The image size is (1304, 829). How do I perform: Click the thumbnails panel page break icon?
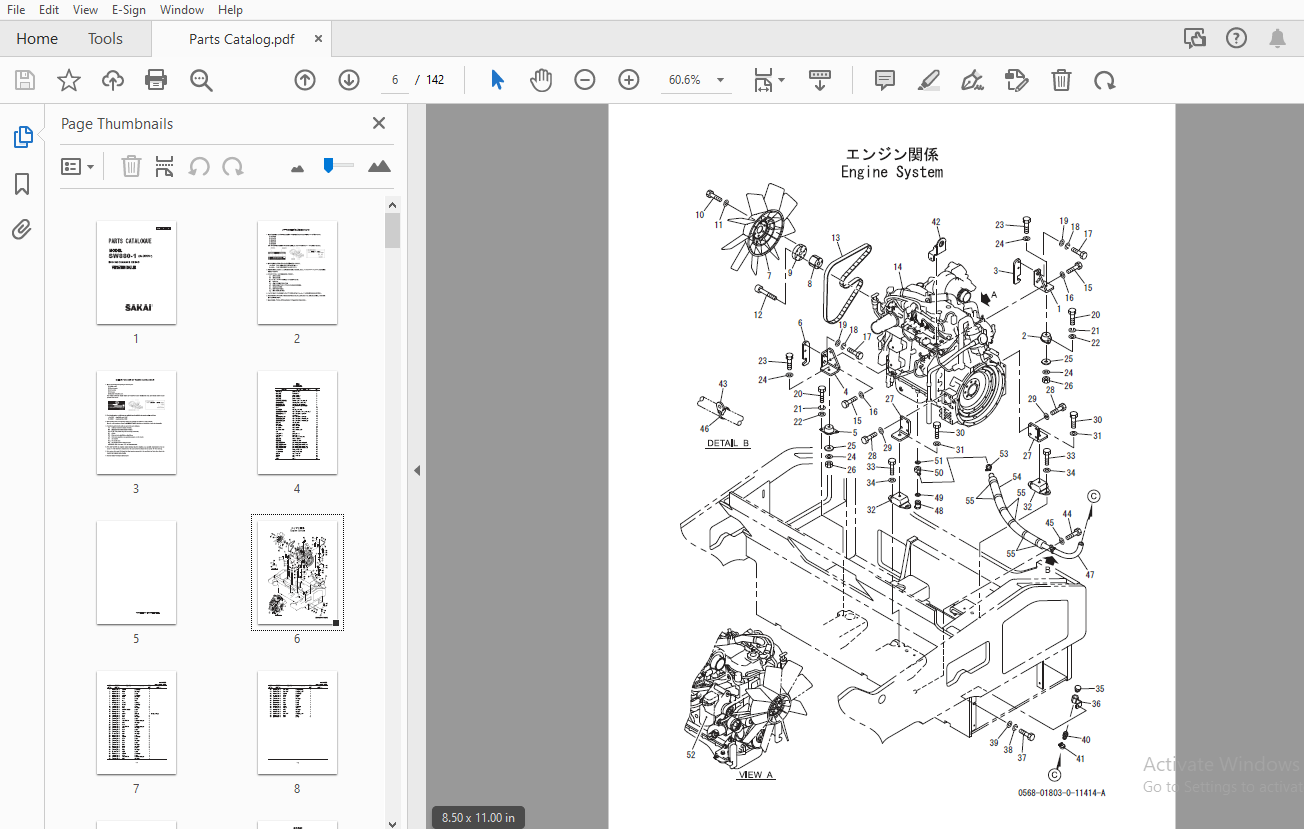pos(165,166)
